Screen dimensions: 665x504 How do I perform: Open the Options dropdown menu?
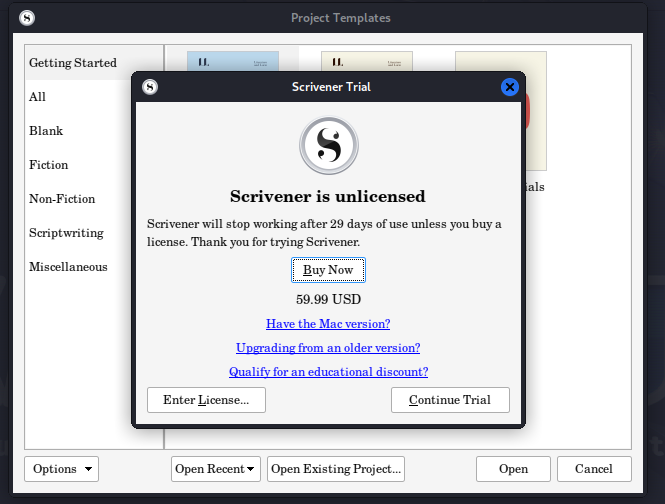tap(61, 469)
